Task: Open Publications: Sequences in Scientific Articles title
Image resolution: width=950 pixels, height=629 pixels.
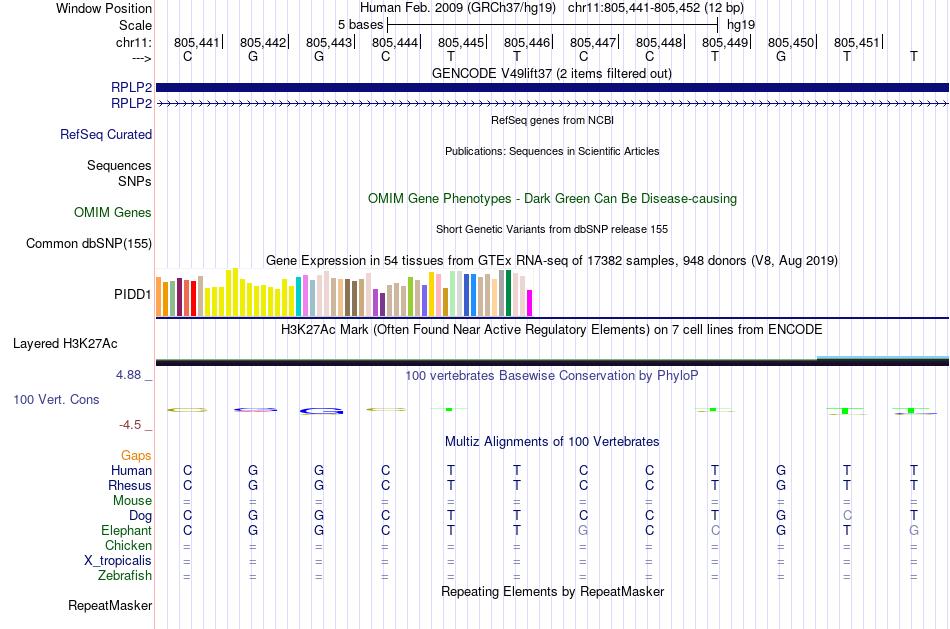Action: click(x=552, y=151)
